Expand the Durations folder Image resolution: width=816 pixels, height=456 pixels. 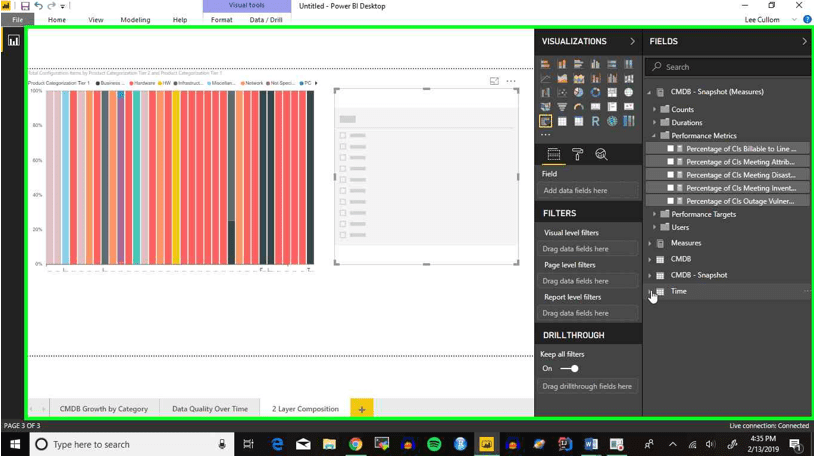[x=655, y=122]
